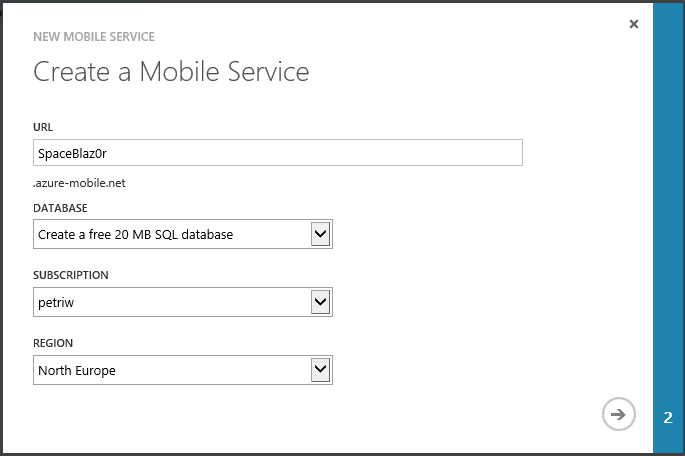Viewport: 685px width, 456px height.
Task: Expand the Region dropdown arrow
Action: (x=320, y=370)
